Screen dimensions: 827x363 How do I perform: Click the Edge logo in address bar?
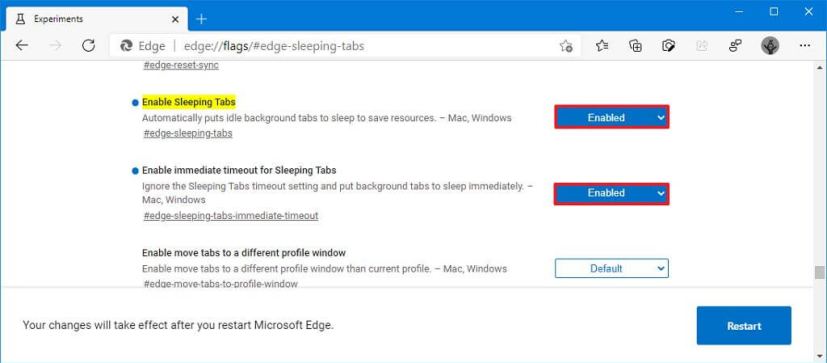[126, 46]
